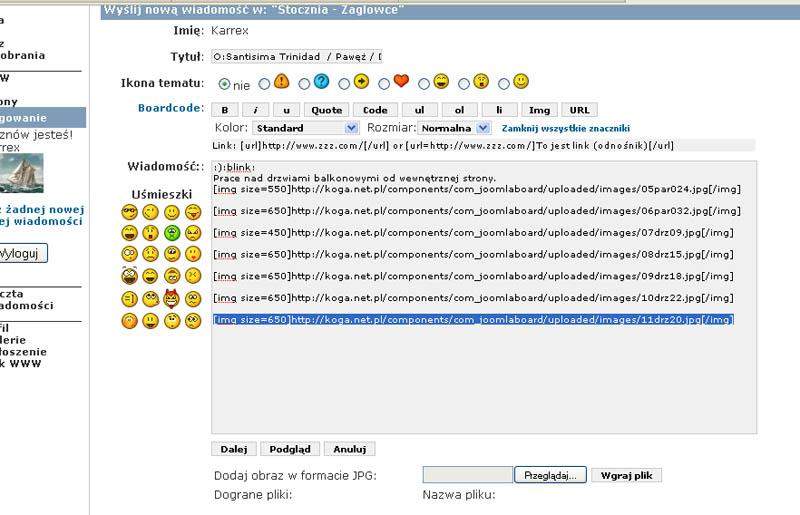Open the Rozmiar dropdown showing Normalna
Screen dimensions: 800x515
pyautogui.click(x=454, y=128)
